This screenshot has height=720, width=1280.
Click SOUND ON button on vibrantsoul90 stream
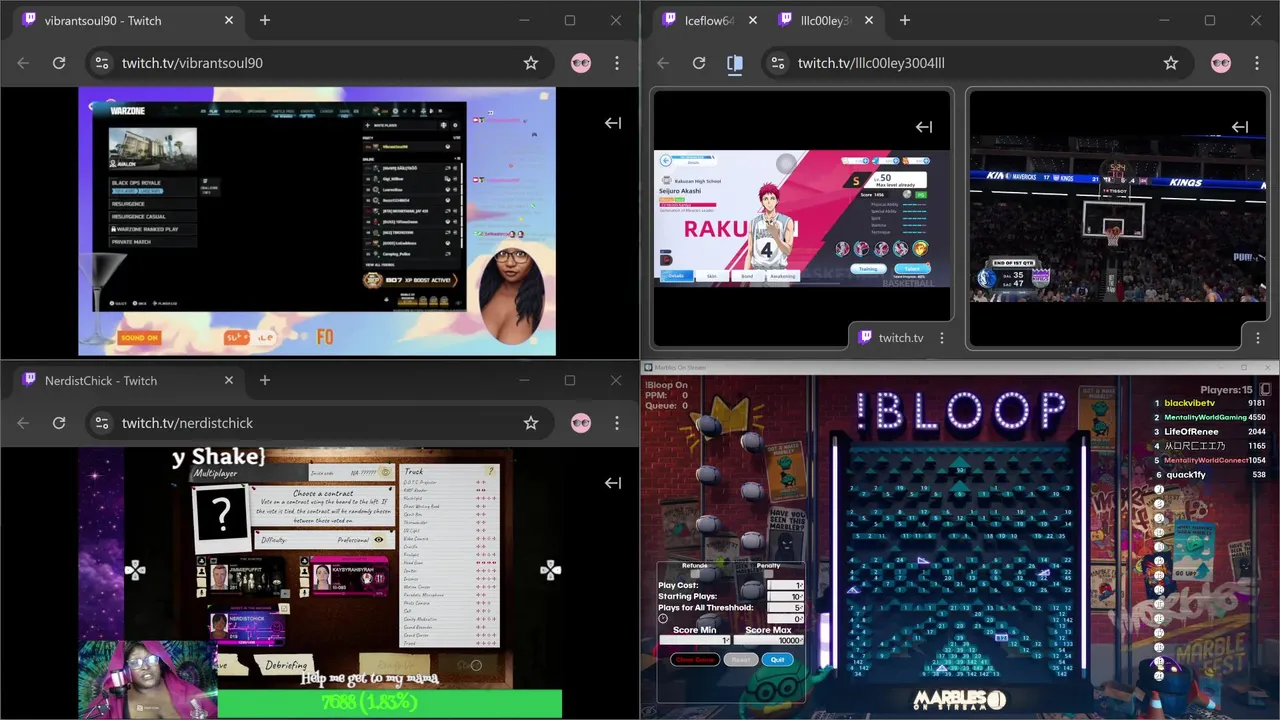click(139, 338)
